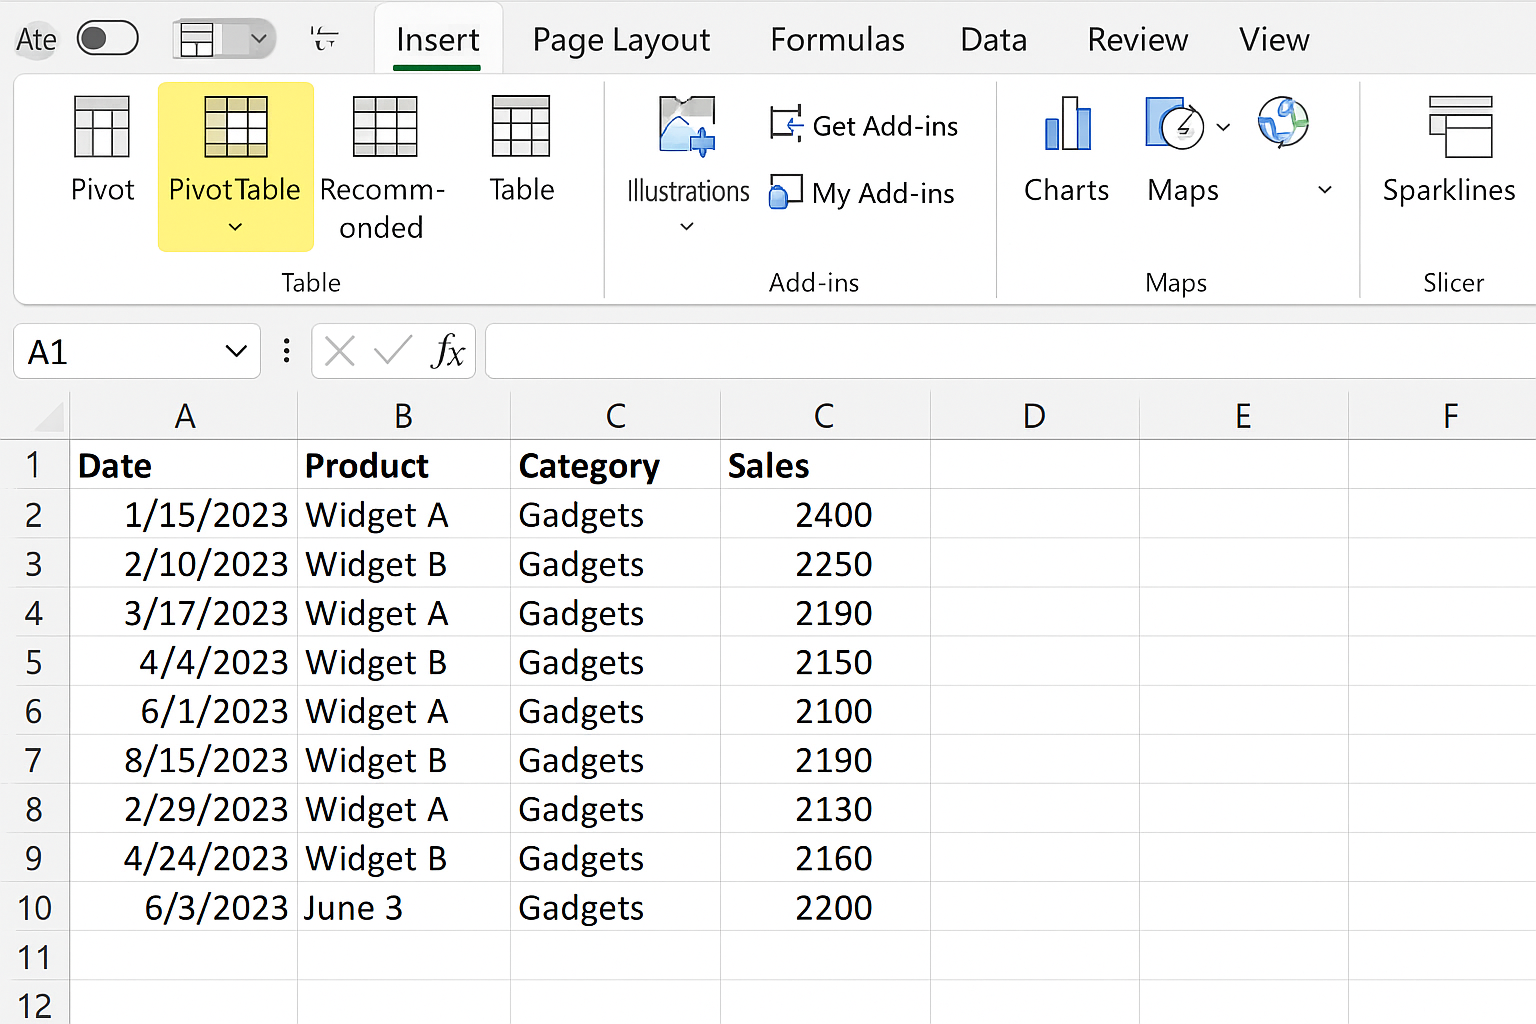Click the three-dot handle beside Name Box
Screen dimensions: 1536x1024
pyautogui.click(x=287, y=351)
